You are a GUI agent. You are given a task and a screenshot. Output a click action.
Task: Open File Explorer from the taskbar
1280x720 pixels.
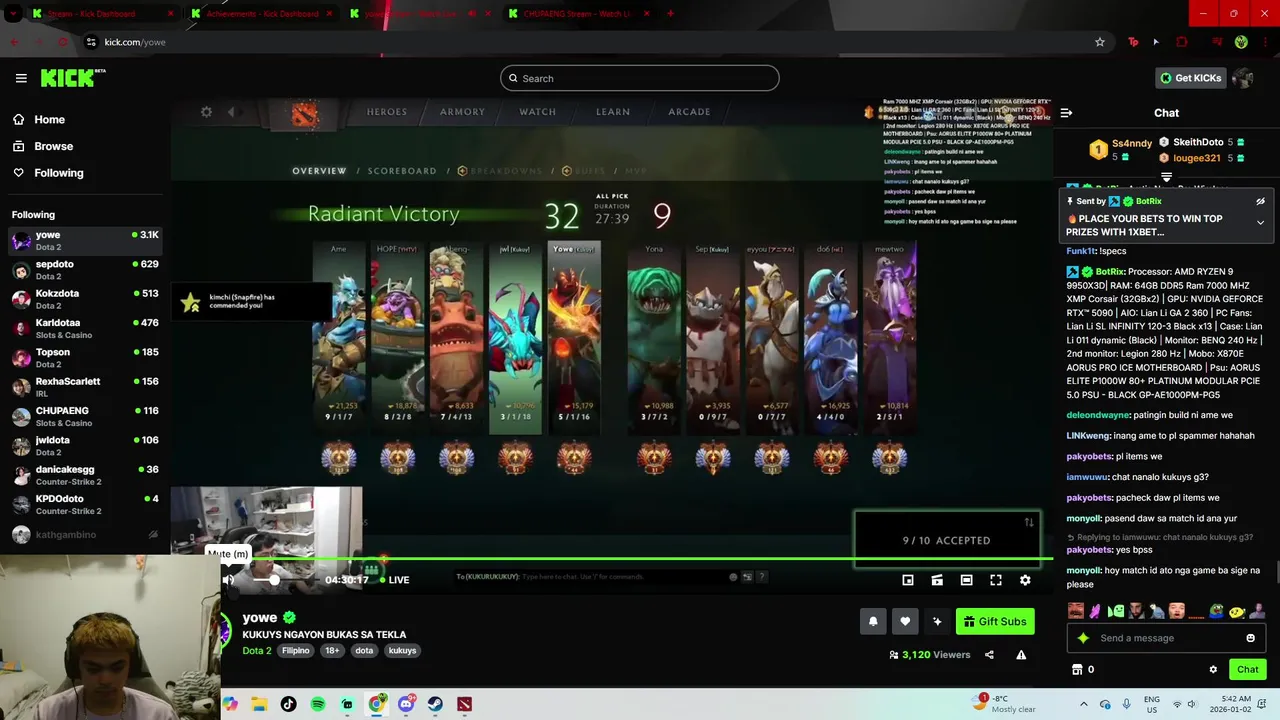pos(259,704)
